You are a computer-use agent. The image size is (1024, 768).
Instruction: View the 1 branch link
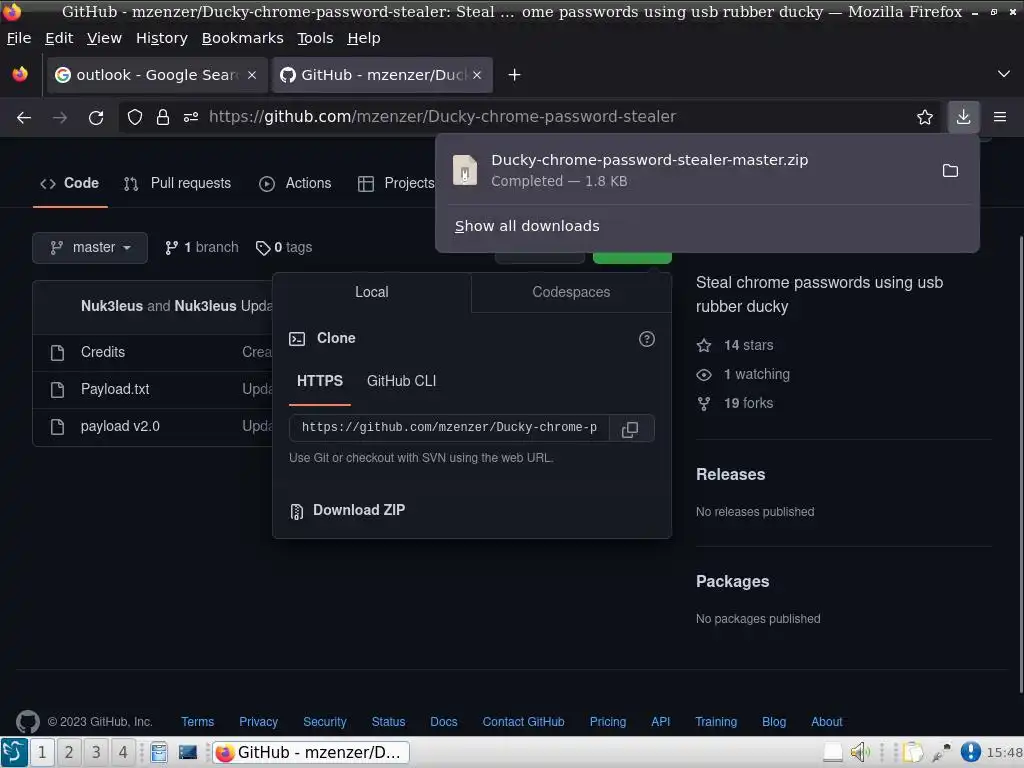click(202, 248)
